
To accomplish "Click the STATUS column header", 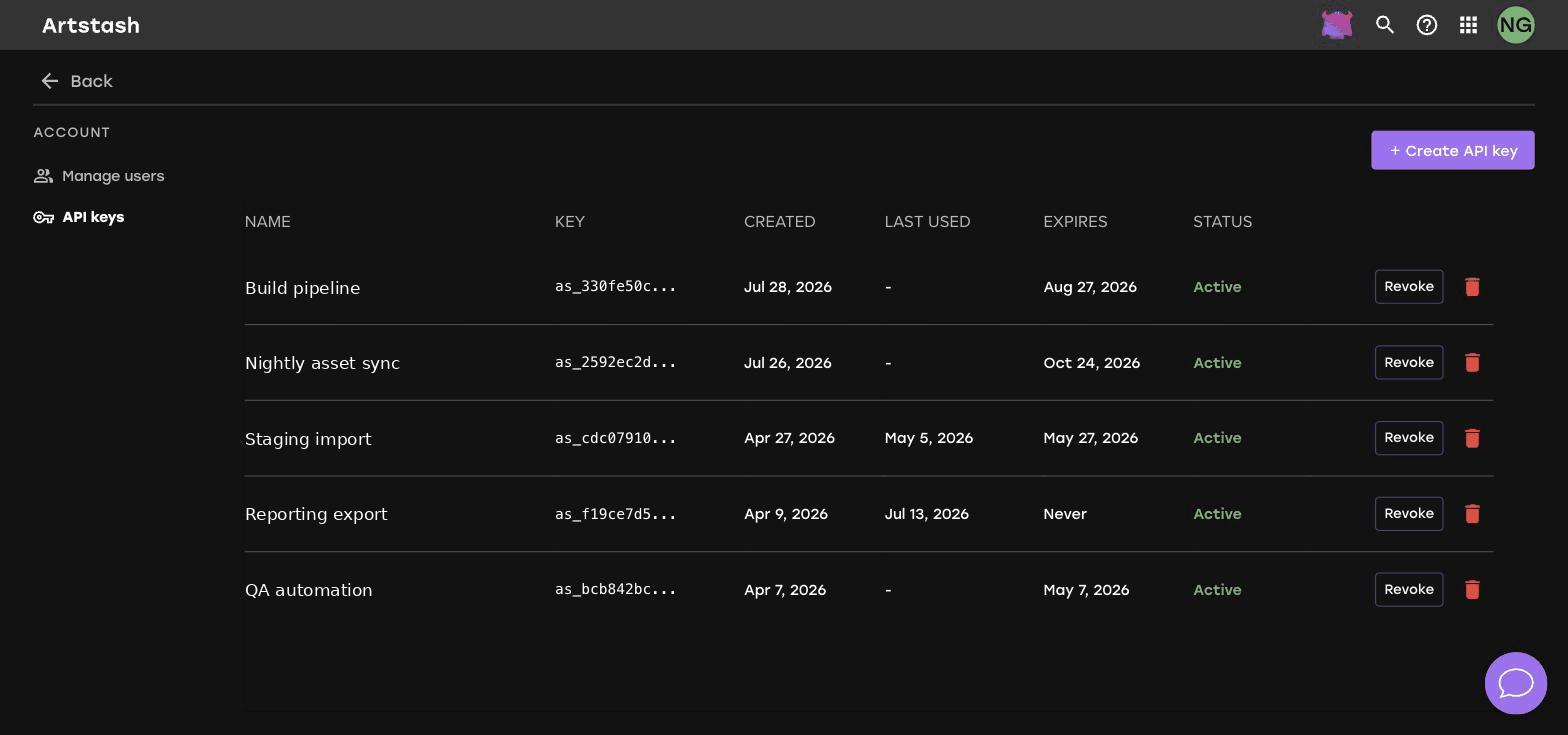I will tap(1223, 222).
